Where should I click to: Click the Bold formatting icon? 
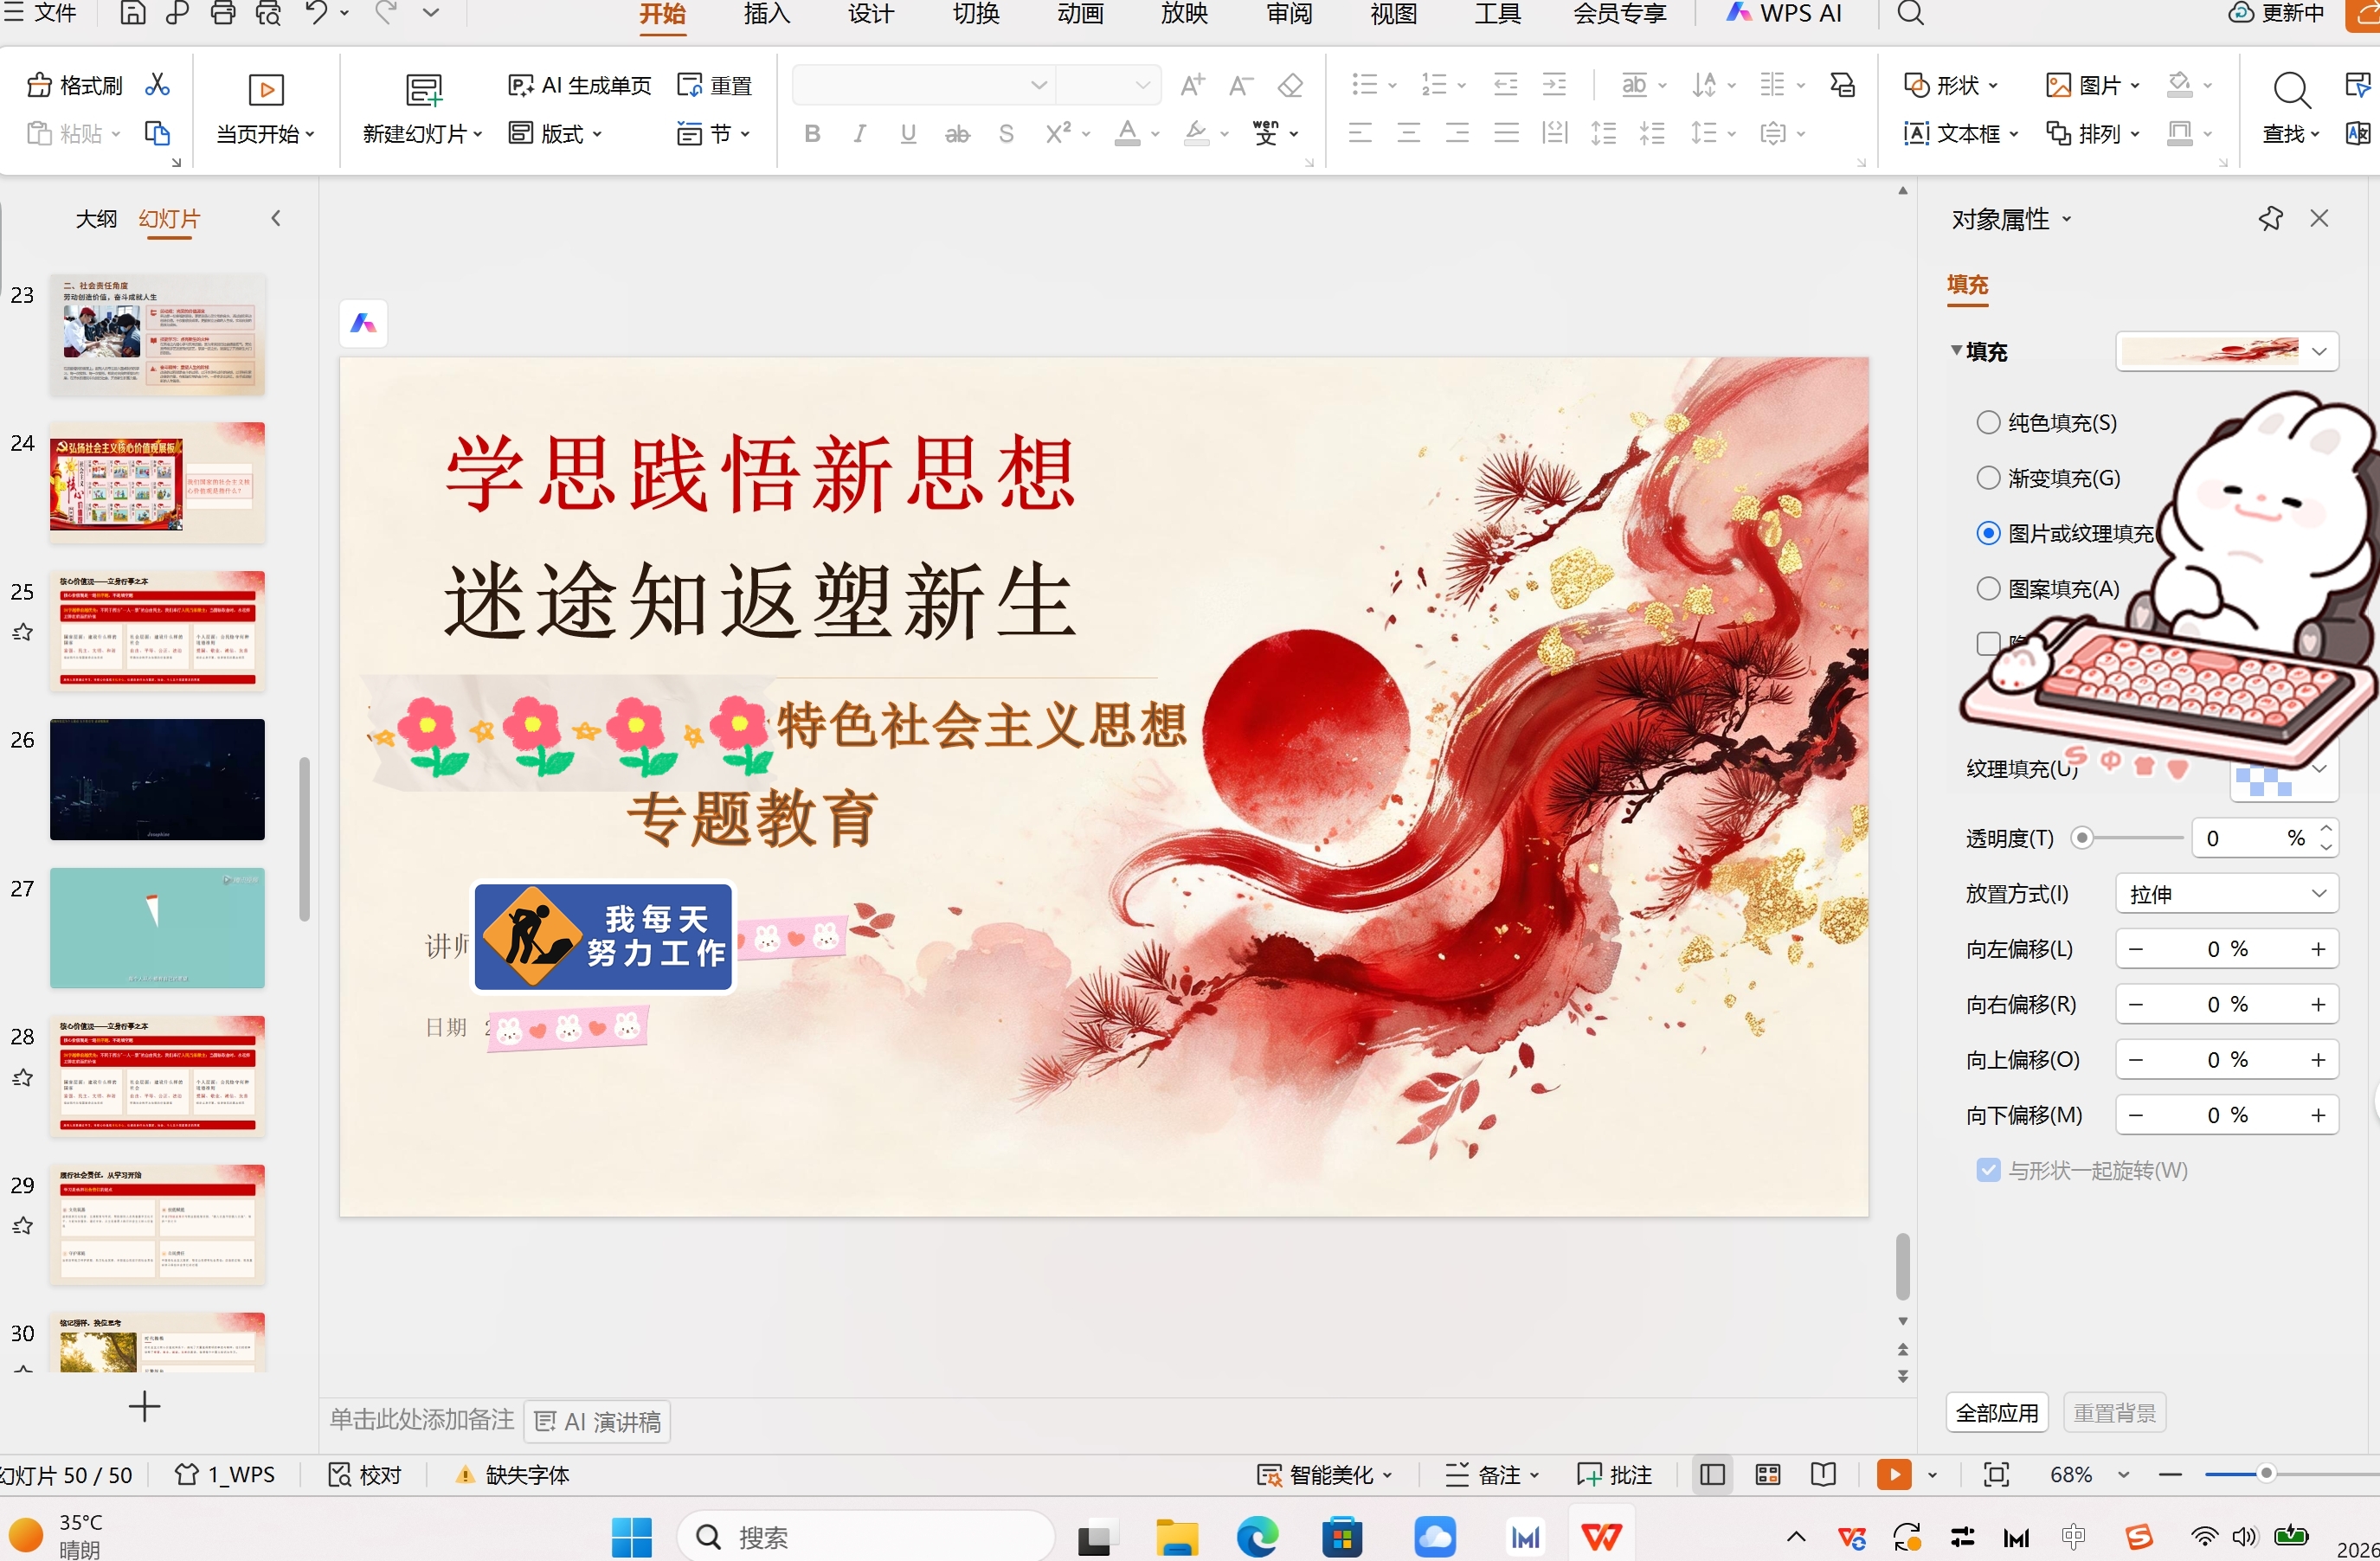812,133
